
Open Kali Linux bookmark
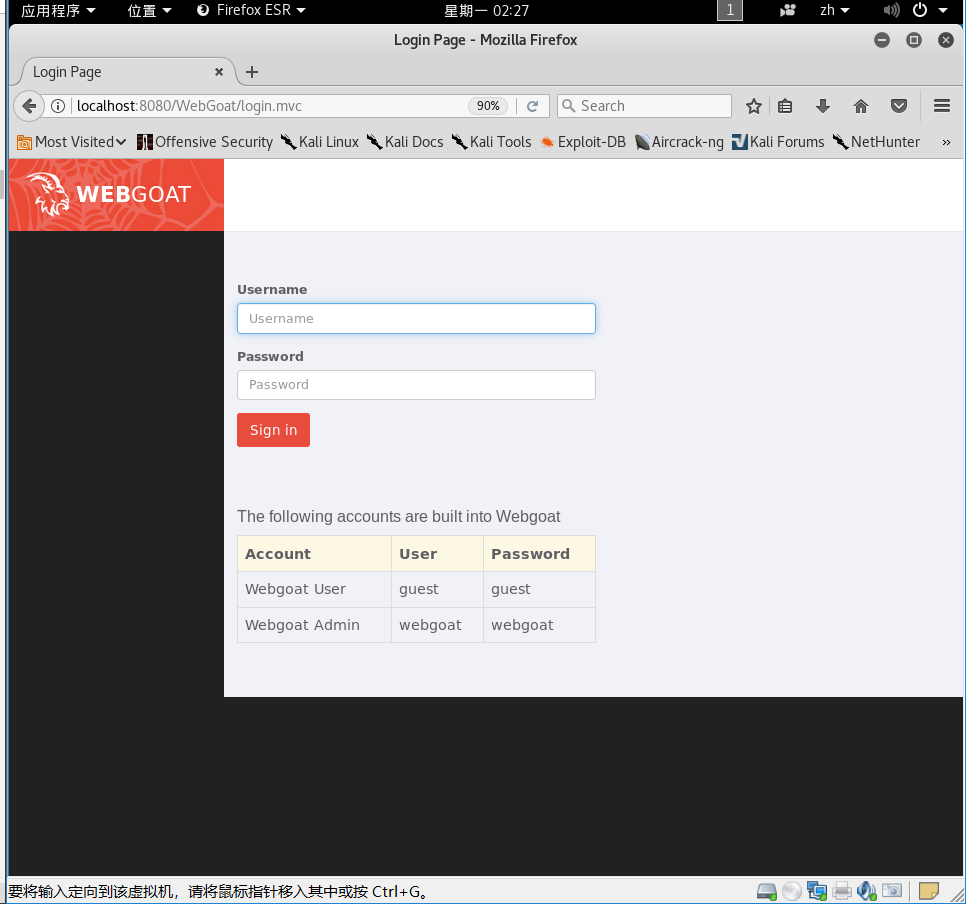(320, 142)
